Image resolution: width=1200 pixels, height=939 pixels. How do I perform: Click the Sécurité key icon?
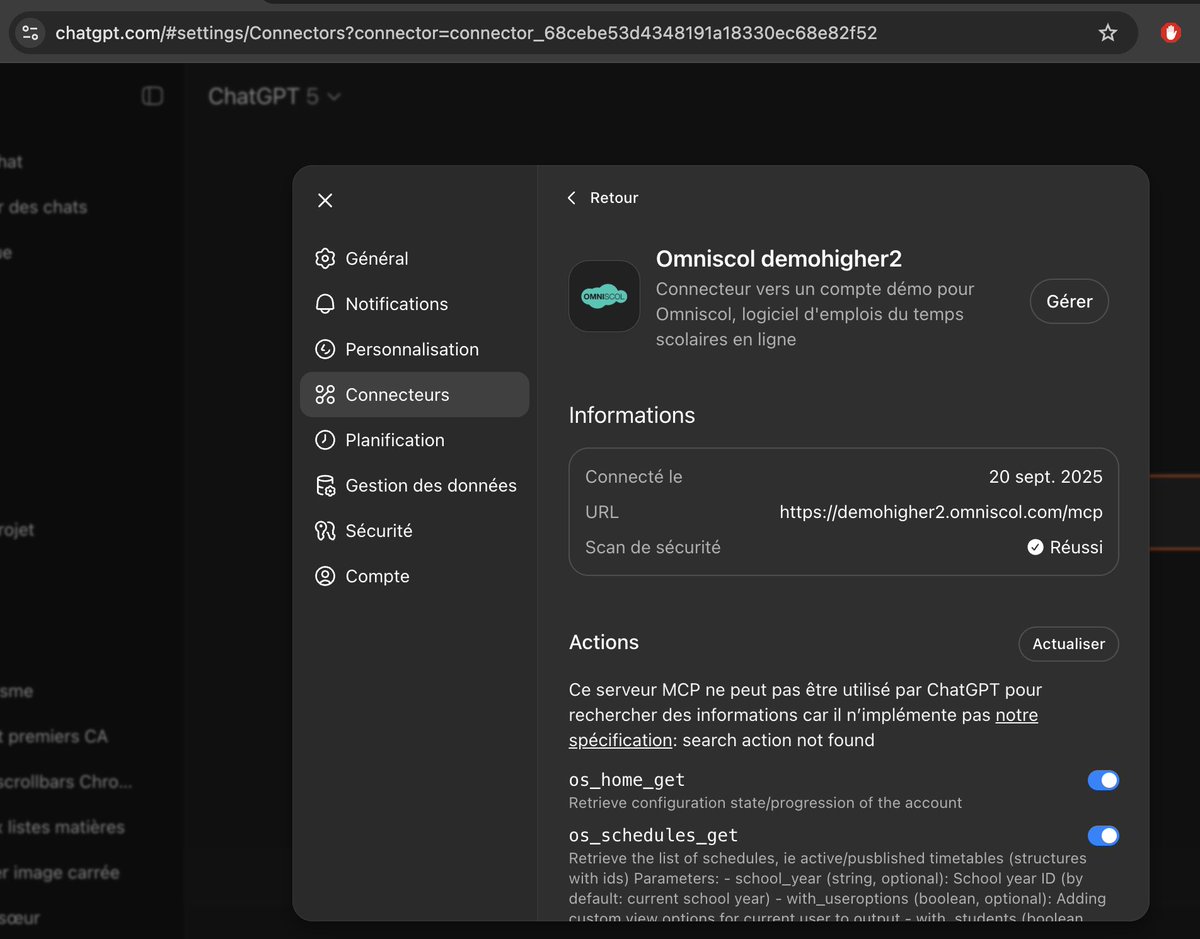pos(325,531)
